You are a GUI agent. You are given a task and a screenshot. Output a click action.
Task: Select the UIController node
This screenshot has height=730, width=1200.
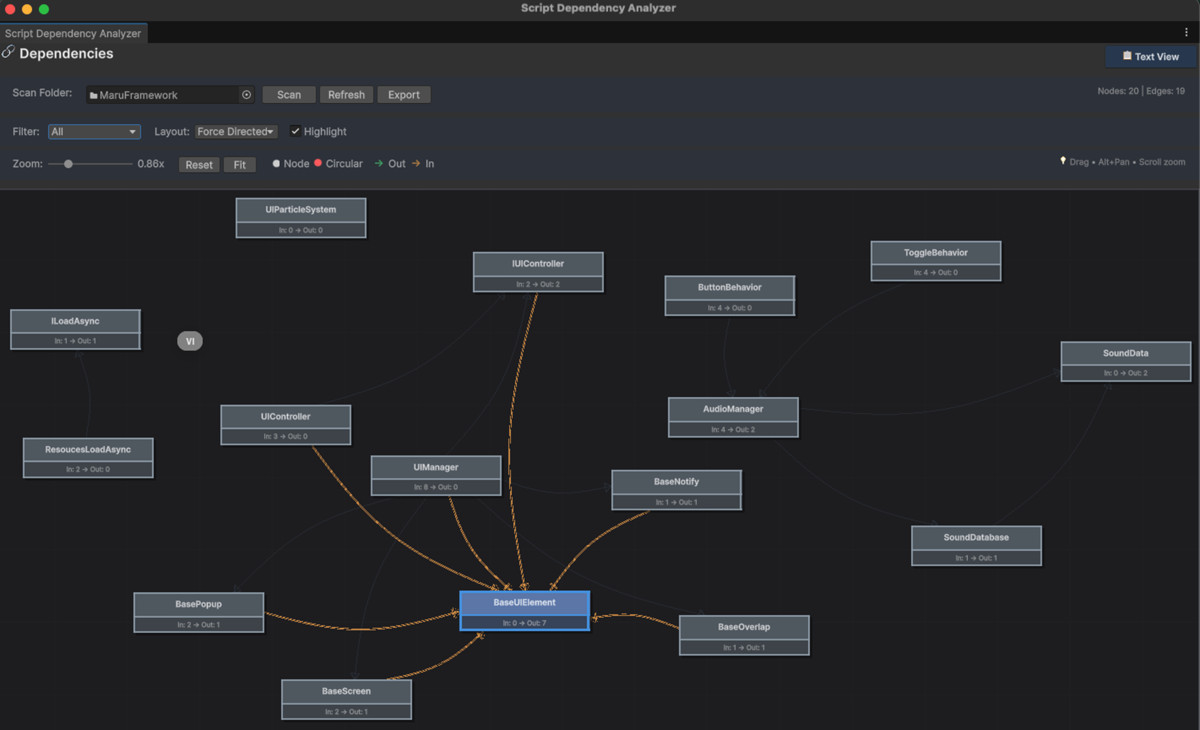pos(286,425)
